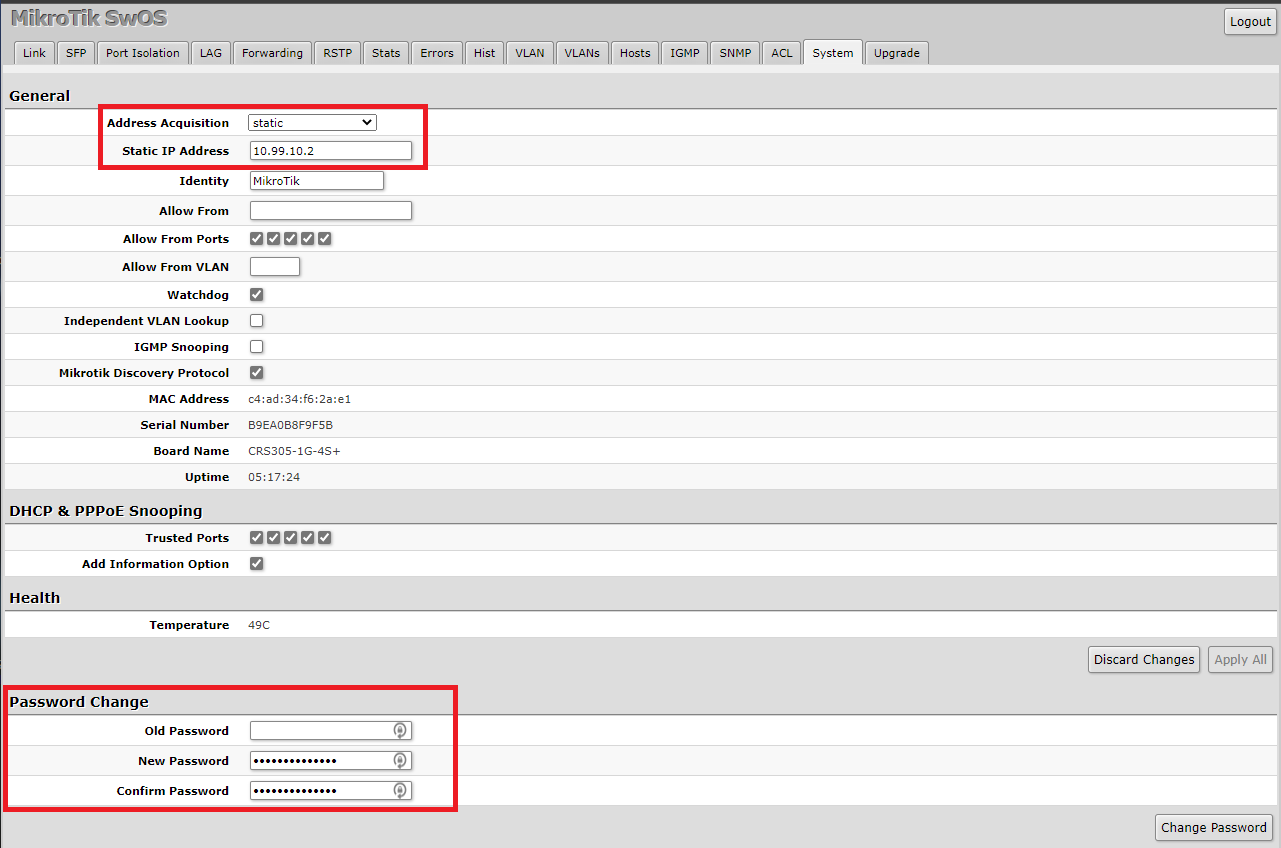Click the key icon in Old Password
The image size is (1281, 848).
(x=400, y=731)
